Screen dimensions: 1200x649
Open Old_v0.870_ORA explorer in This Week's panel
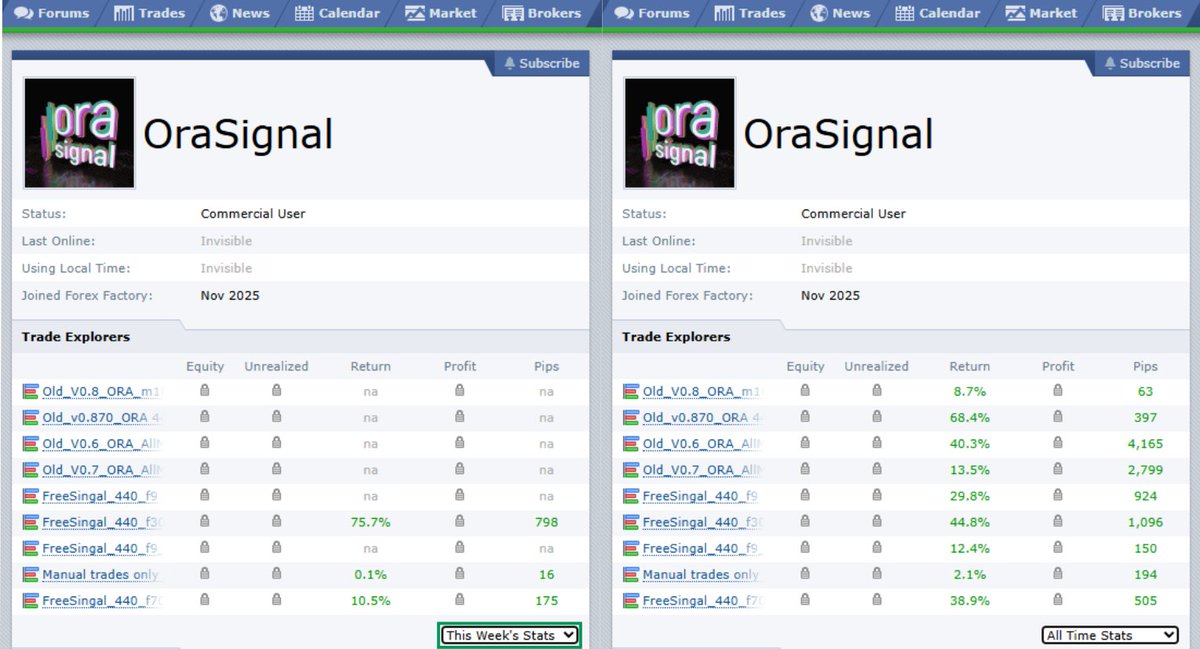pos(101,417)
